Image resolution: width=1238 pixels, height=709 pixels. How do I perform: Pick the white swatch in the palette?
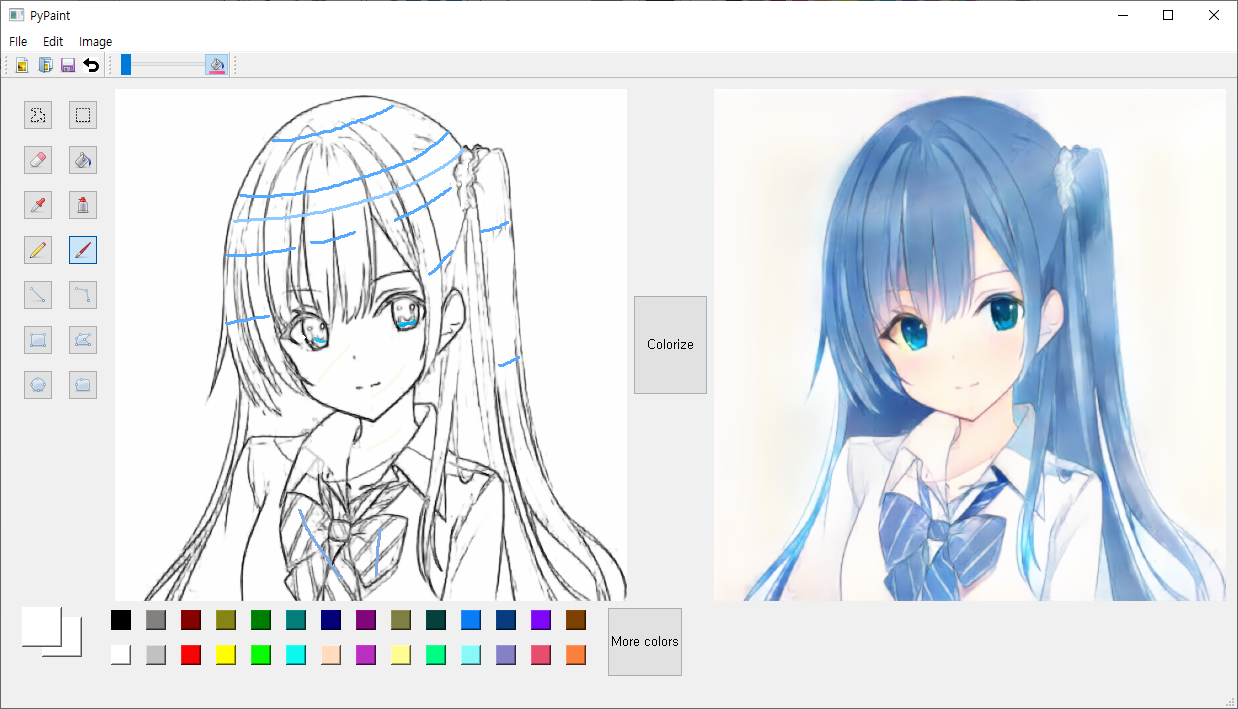(121, 655)
